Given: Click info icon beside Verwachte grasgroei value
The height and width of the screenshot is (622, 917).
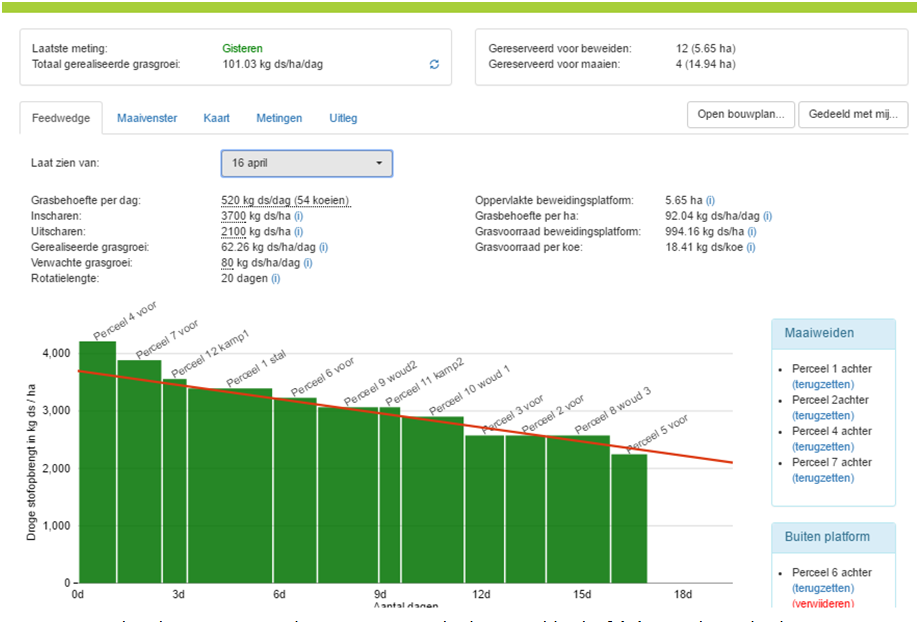Looking at the screenshot, I should click(x=308, y=263).
